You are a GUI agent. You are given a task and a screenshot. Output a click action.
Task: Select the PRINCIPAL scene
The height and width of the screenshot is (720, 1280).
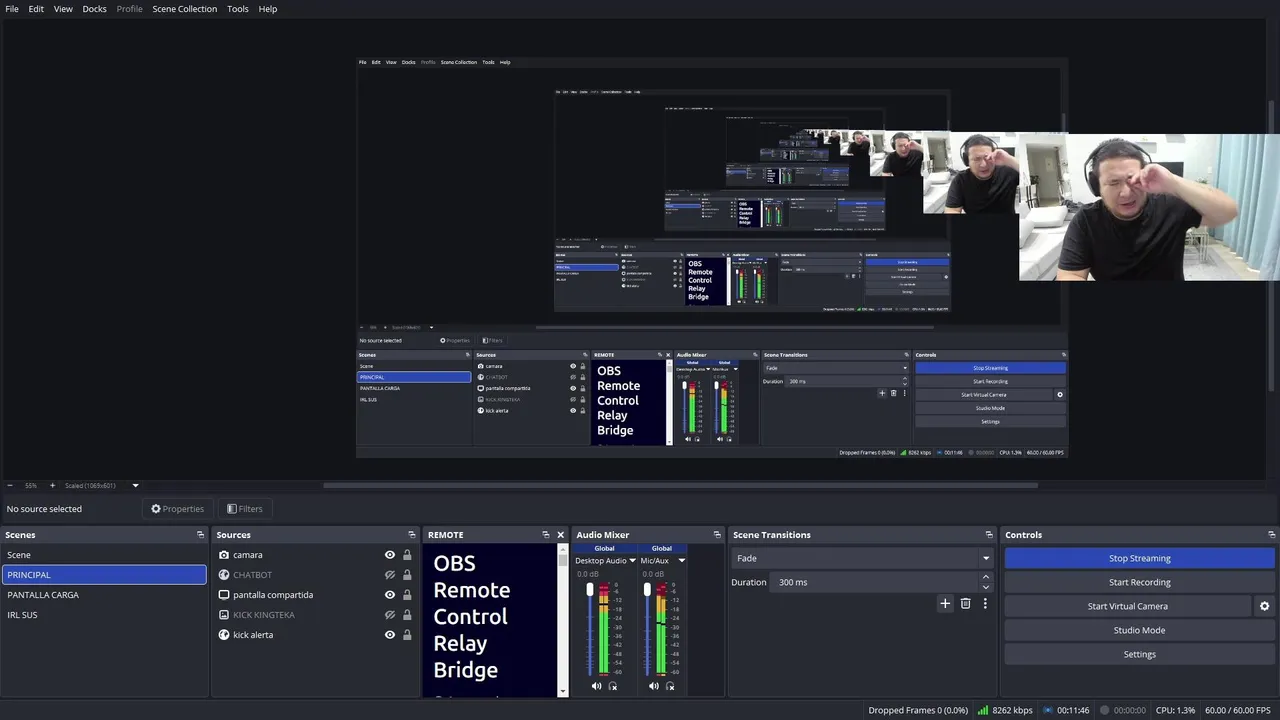(x=104, y=575)
